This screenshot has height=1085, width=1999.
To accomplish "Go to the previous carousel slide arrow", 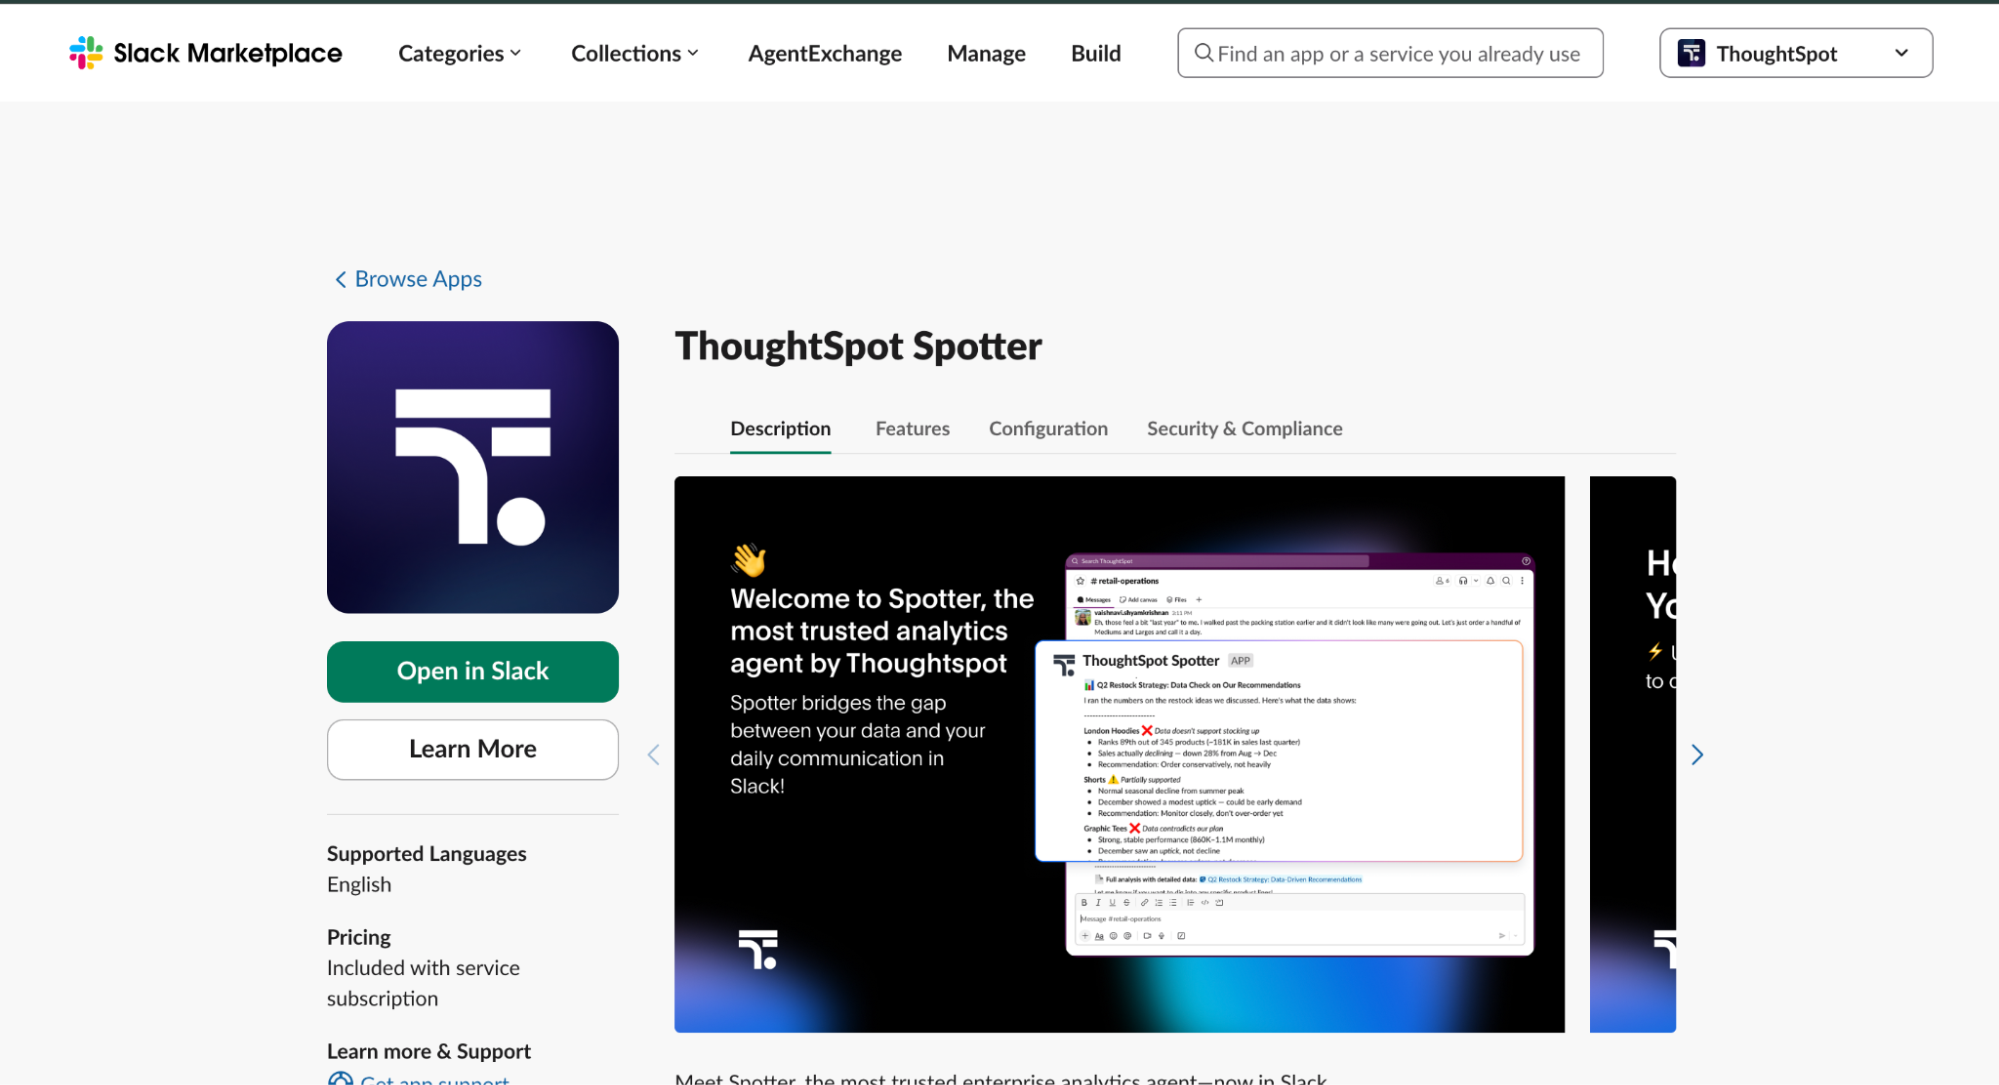I will click(x=653, y=755).
